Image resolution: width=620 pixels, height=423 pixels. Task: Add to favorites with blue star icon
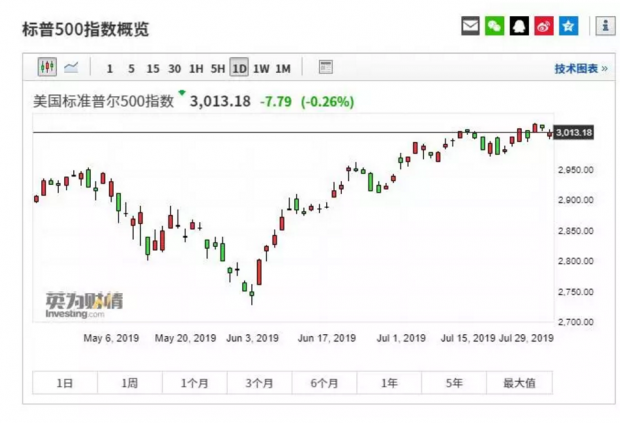568,26
